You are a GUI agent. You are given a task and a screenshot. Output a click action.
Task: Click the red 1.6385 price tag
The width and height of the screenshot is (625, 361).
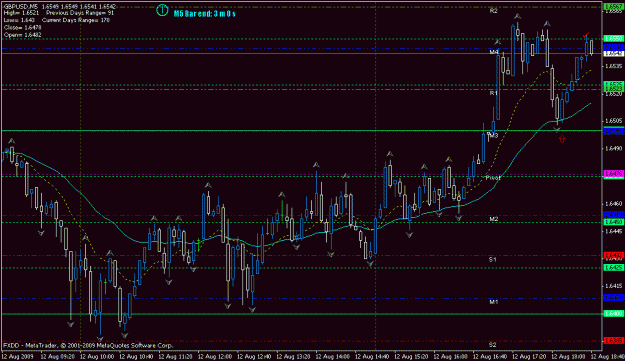click(614, 341)
